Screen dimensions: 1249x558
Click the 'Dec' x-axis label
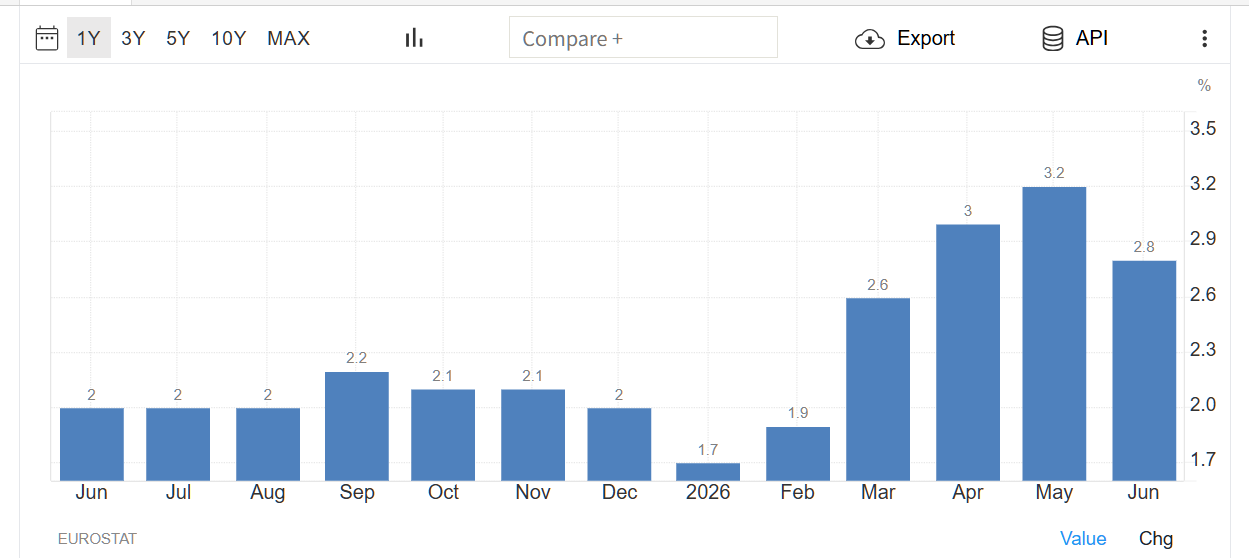(x=619, y=493)
